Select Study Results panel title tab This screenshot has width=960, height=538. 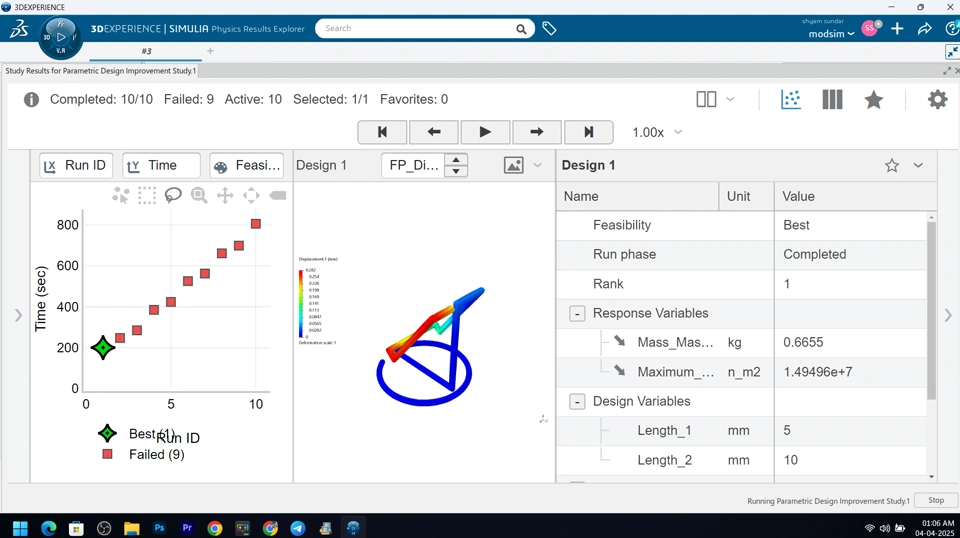pyautogui.click(x=100, y=71)
